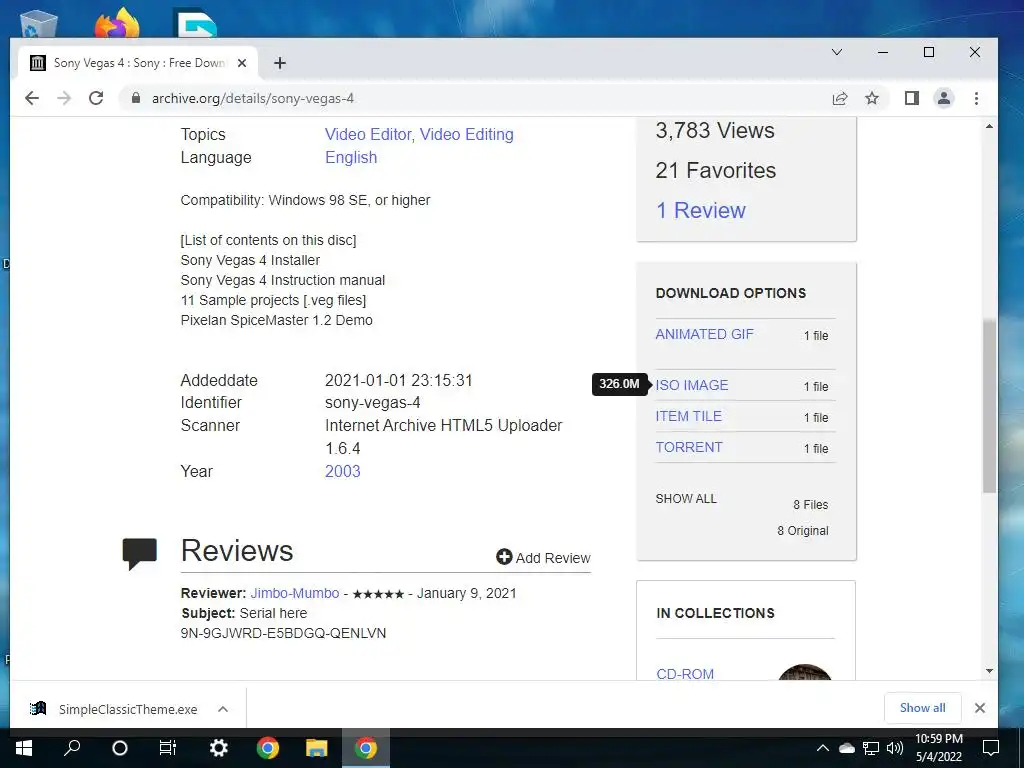Open reviewer Jimbo-Mumbo profile
Screen dimensions: 1024x768
[x=295, y=594]
